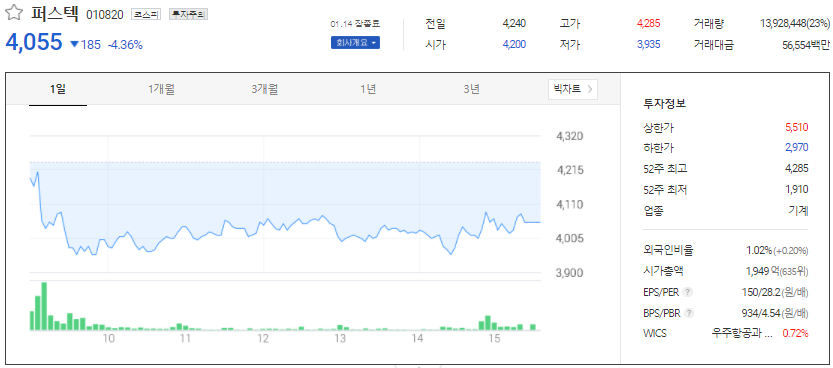Click the 전일 value 4,240
This screenshot has height=368, width=833.
[x=514, y=24]
